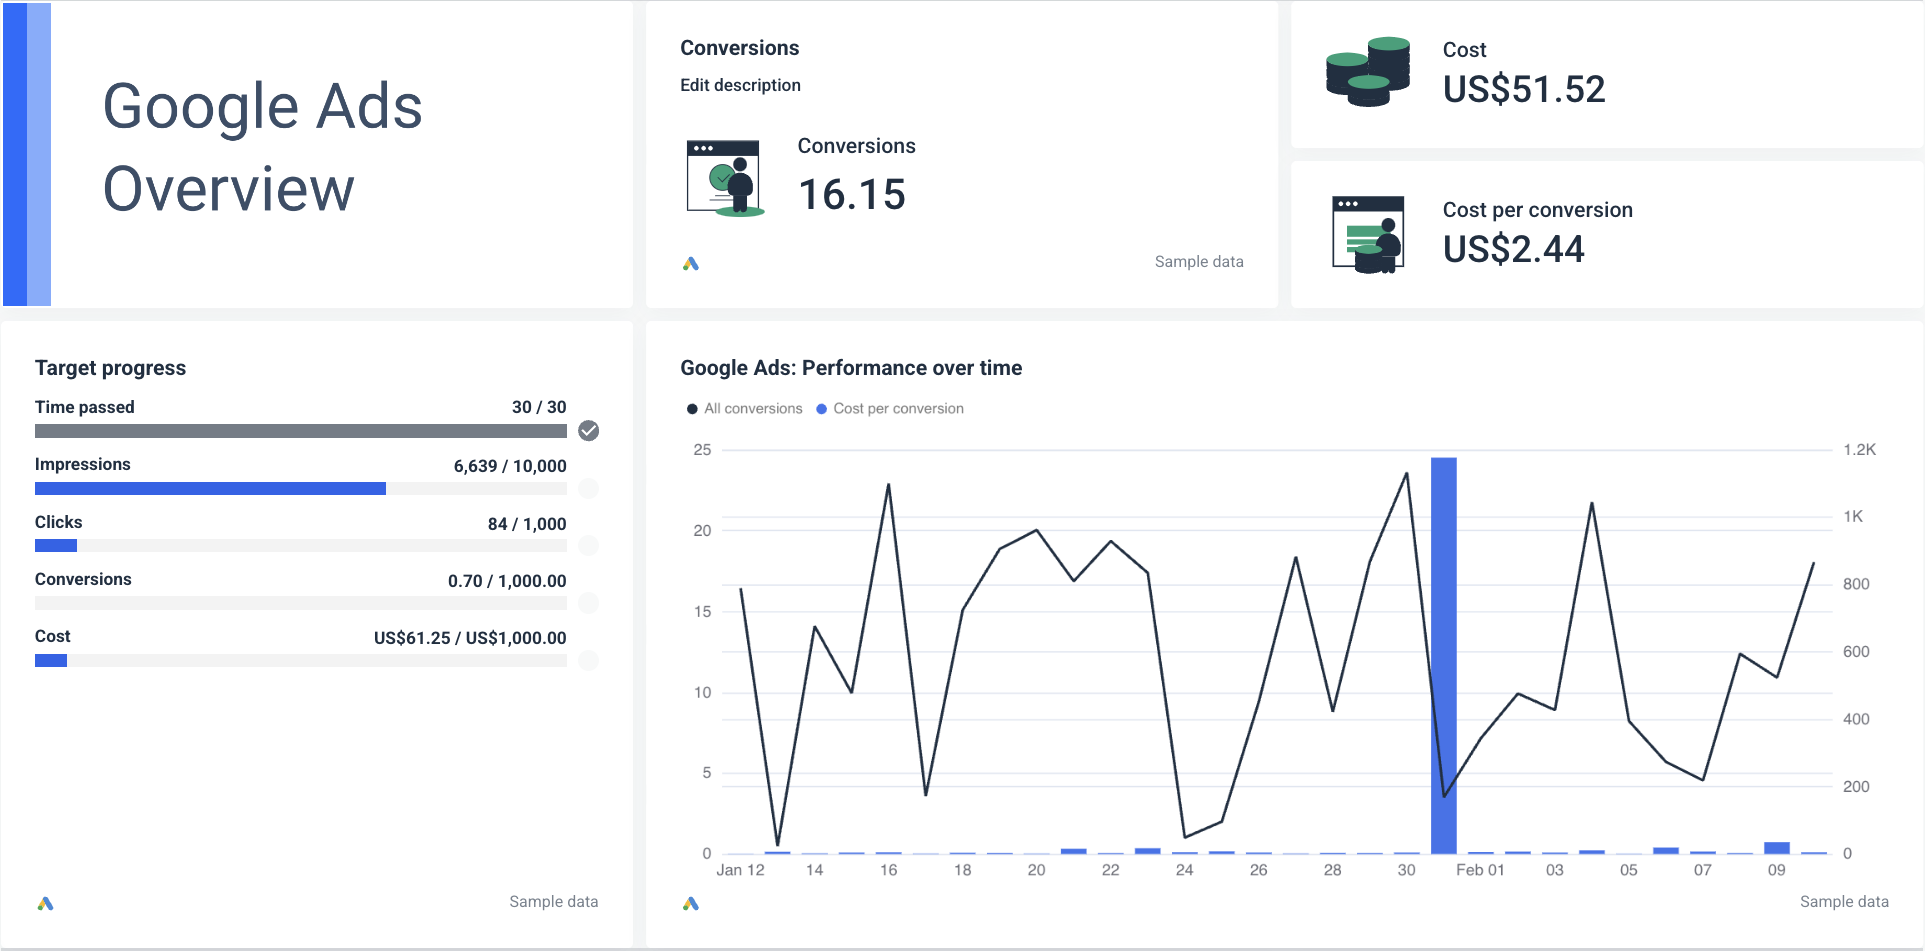
Task: Click the Conversions value 0.70 / 1,000.00
Action: pyautogui.click(x=507, y=581)
